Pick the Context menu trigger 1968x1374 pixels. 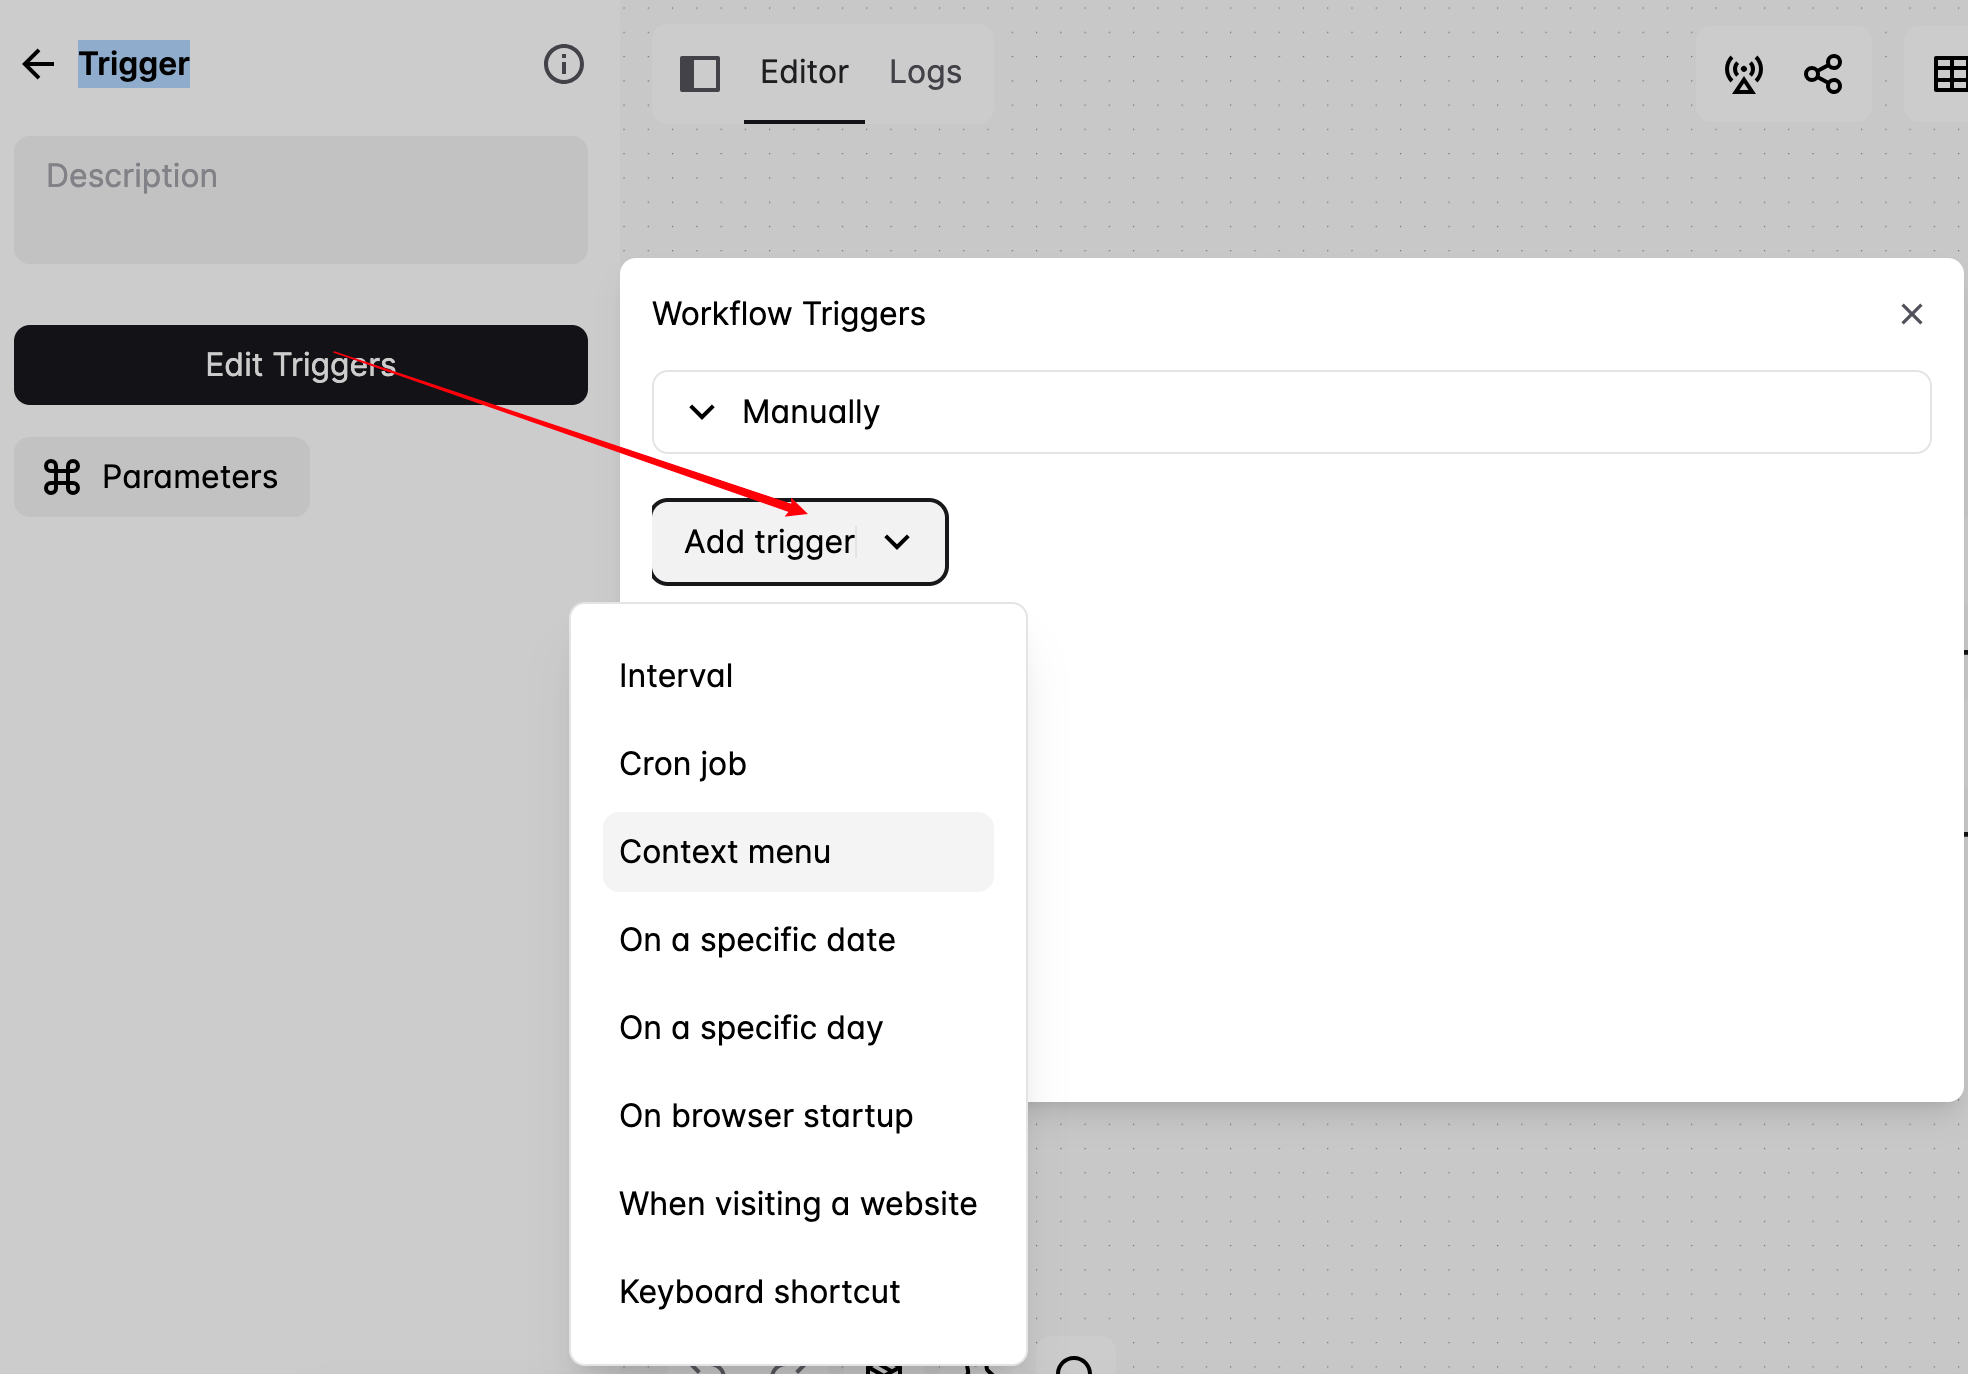tap(725, 852)
